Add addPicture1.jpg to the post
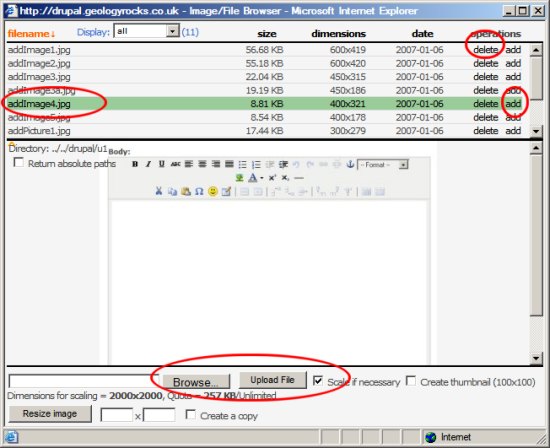The height and width of the screenshot is (448, 550). tap(513, 131)
